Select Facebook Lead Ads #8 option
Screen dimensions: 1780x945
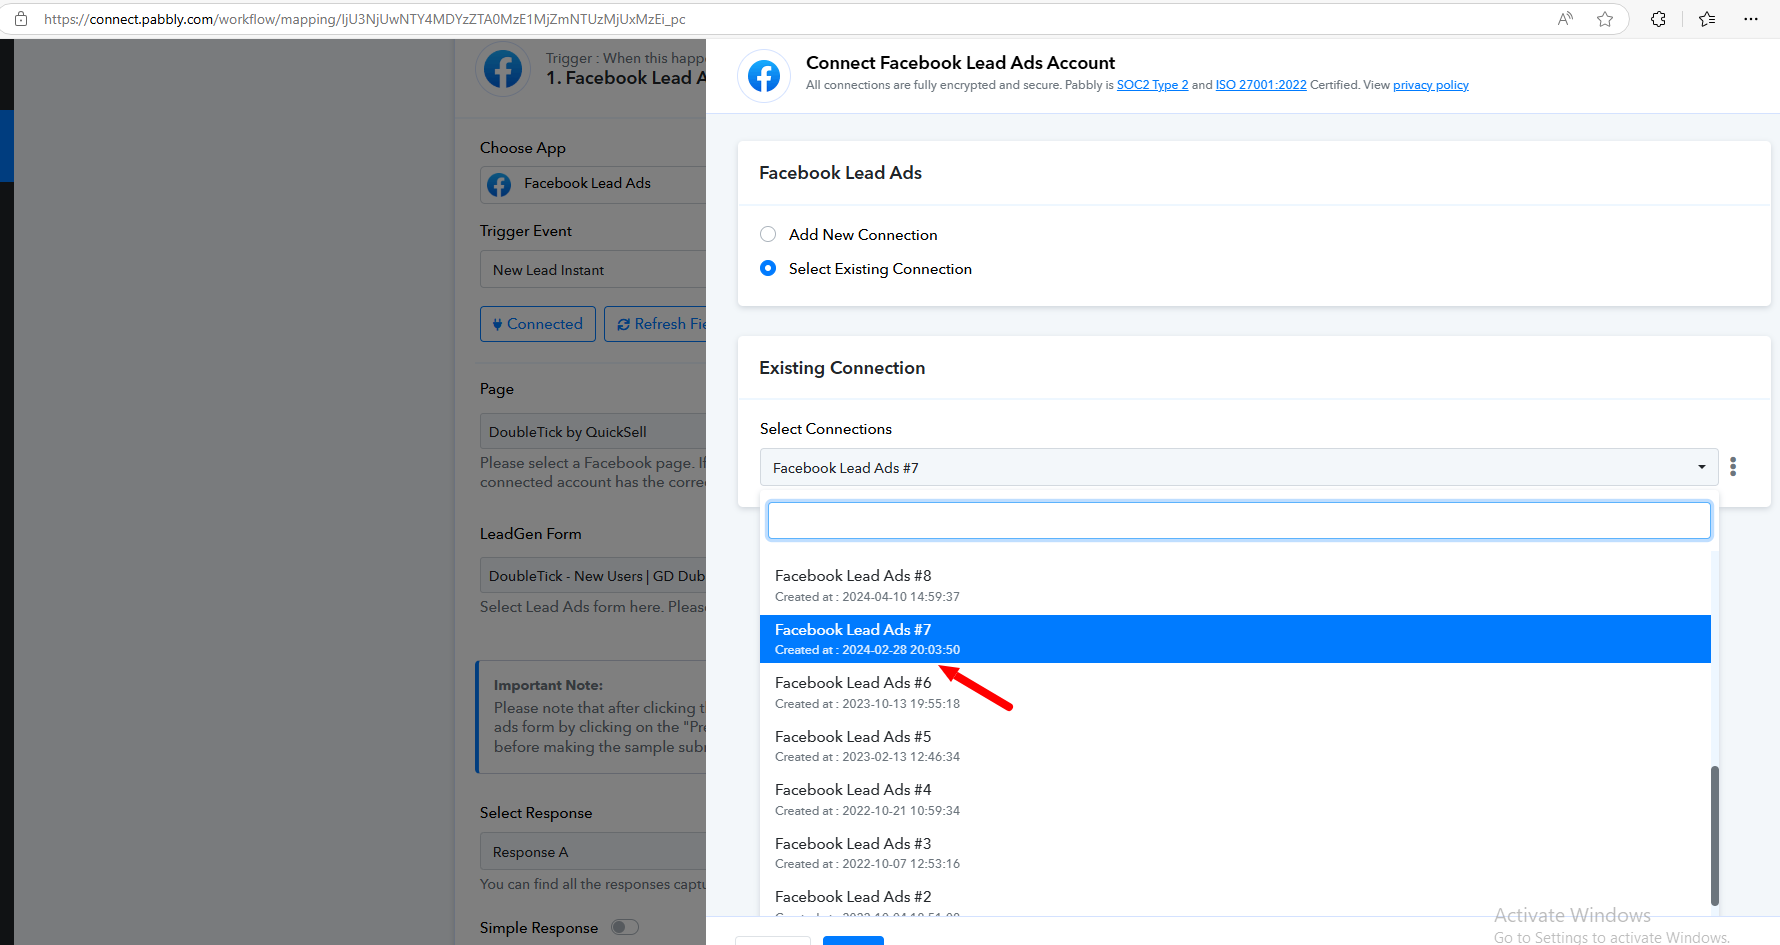point(1235,585)
